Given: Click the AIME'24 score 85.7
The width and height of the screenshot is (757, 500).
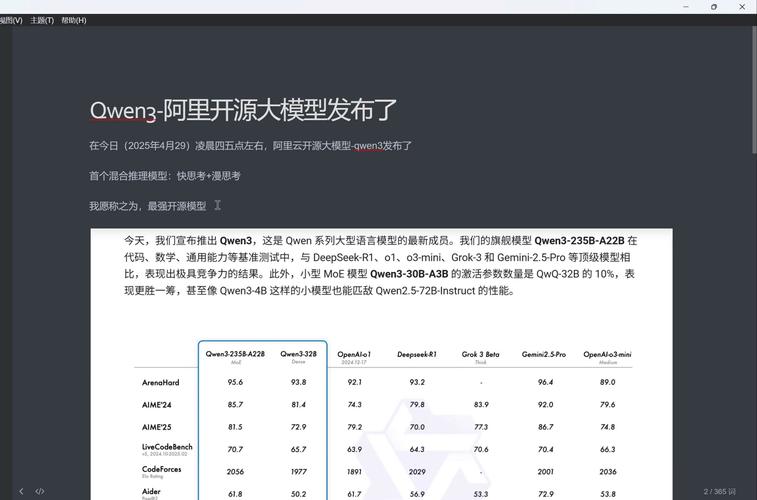Looking at the screenshot, I should pos(235,404).
